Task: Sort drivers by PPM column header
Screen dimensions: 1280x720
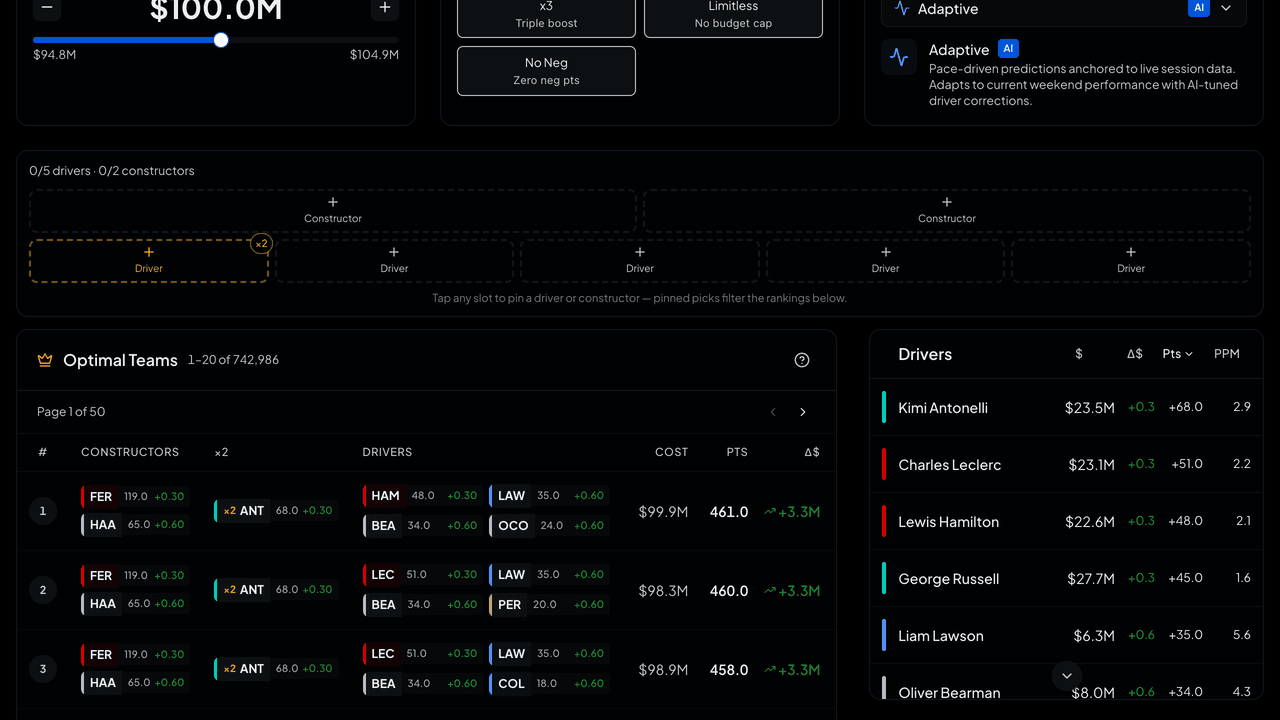Action: 1226,354
